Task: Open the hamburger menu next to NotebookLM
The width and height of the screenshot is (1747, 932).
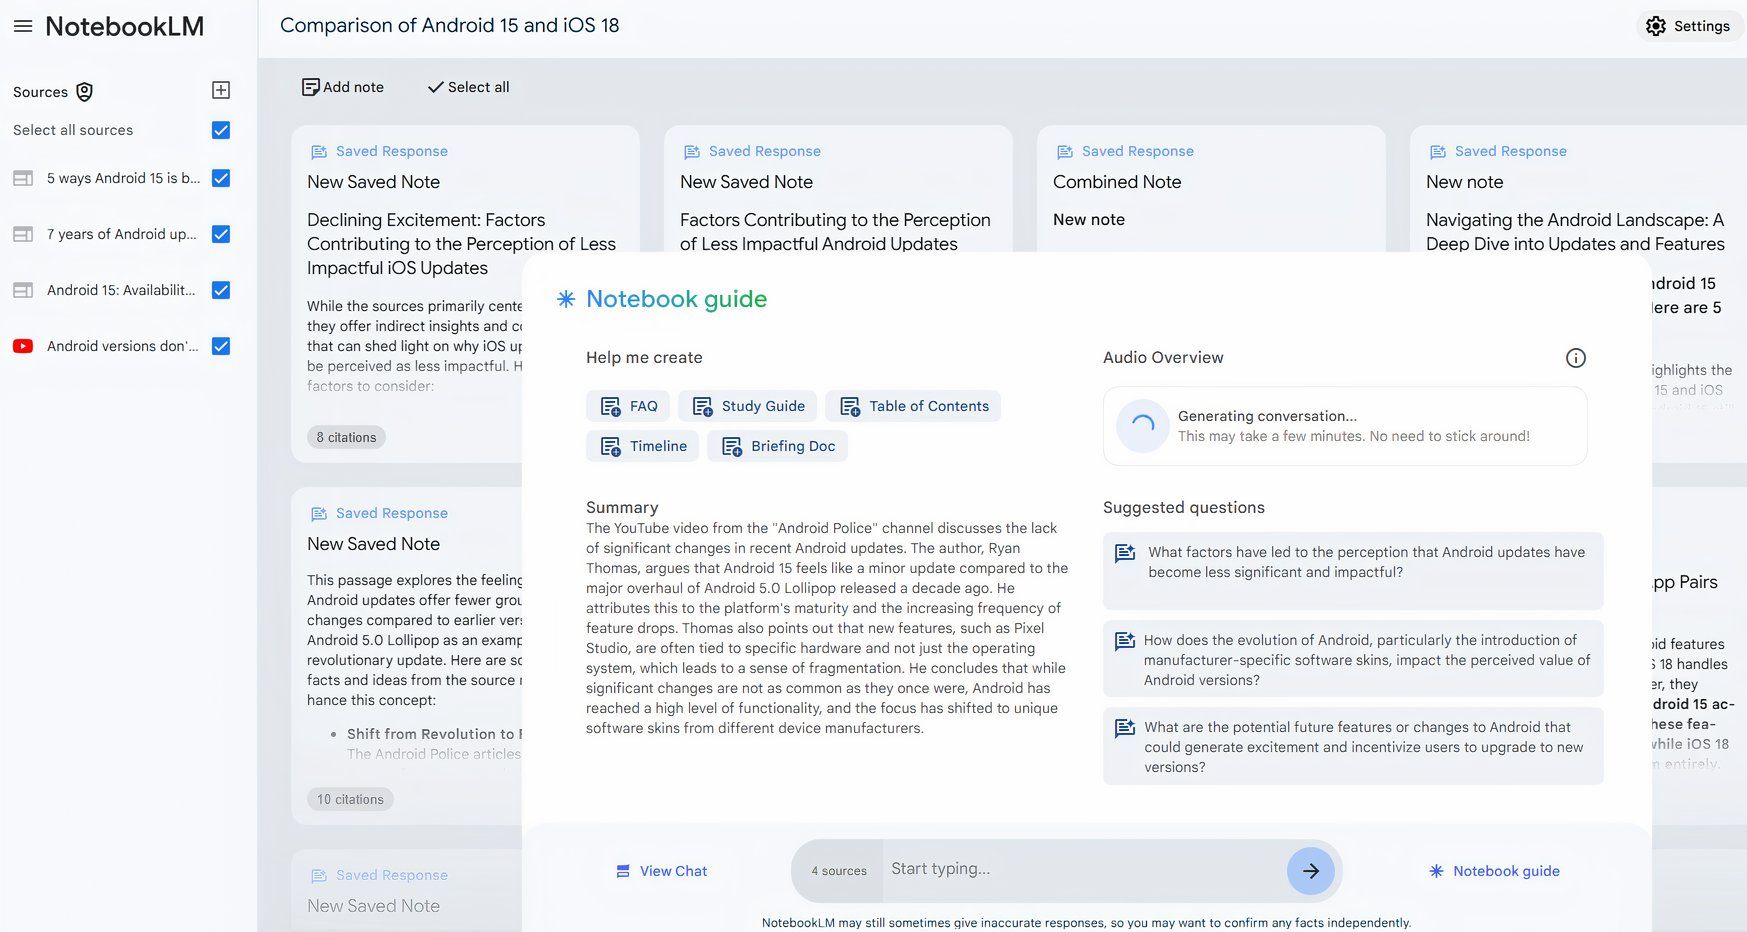Action: tap(23, 26)
